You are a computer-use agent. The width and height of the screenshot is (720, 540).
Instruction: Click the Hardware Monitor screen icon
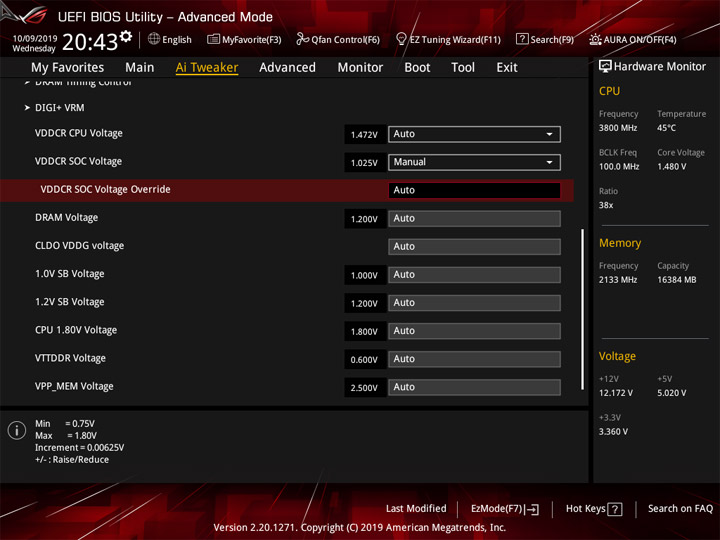[x=605, y=66]
